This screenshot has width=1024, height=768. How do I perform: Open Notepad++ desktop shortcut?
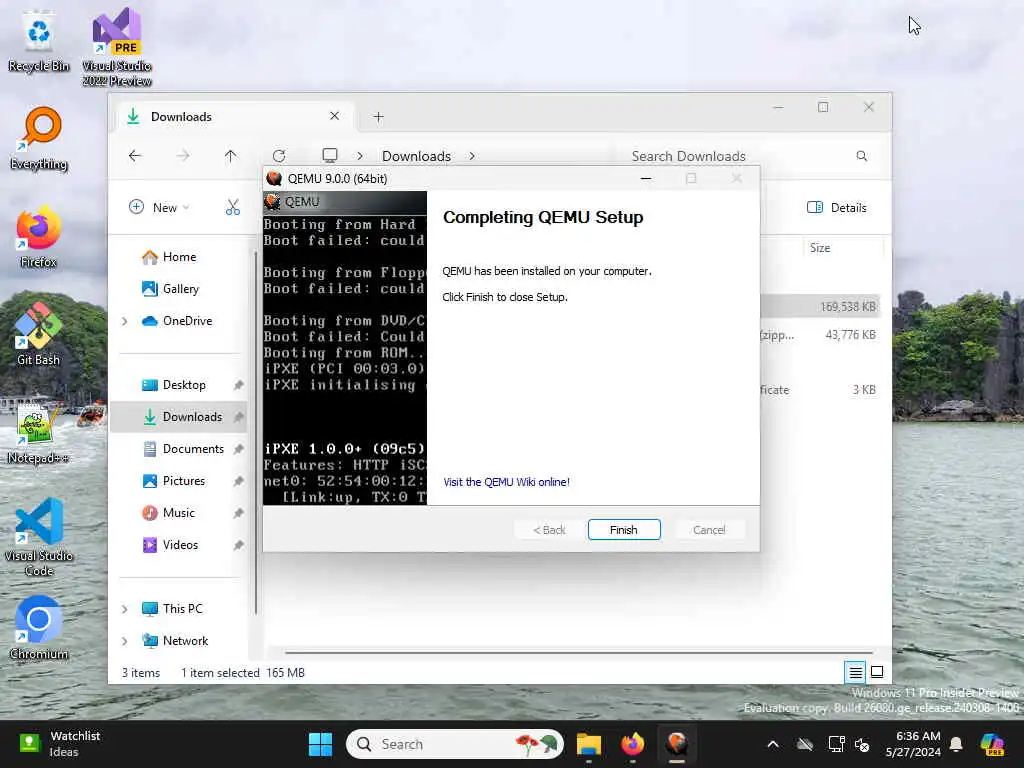39,432
